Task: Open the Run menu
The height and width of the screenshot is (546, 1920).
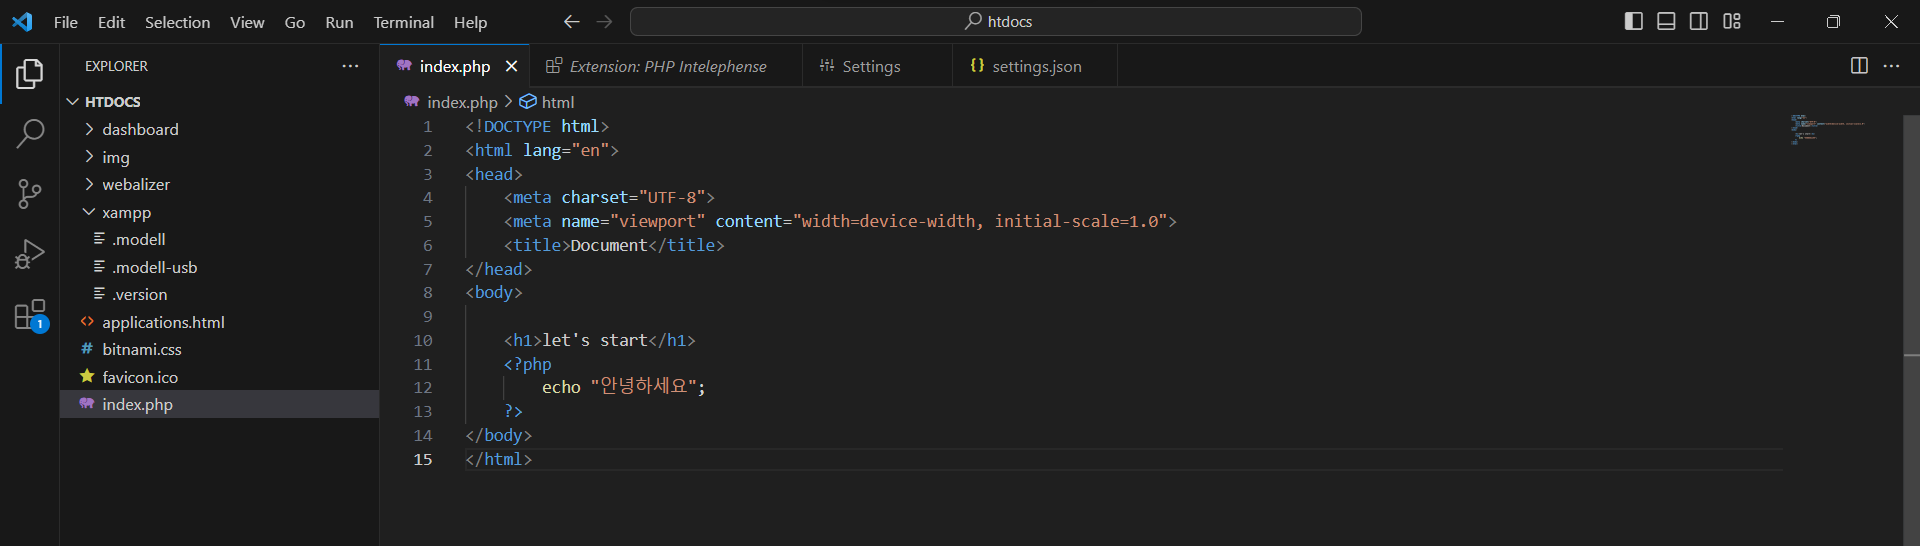Action: click(x=339, y=22)
